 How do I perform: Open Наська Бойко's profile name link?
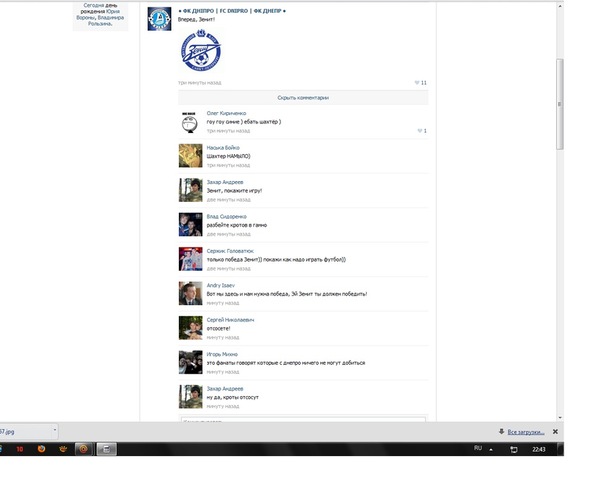[223, 147]
